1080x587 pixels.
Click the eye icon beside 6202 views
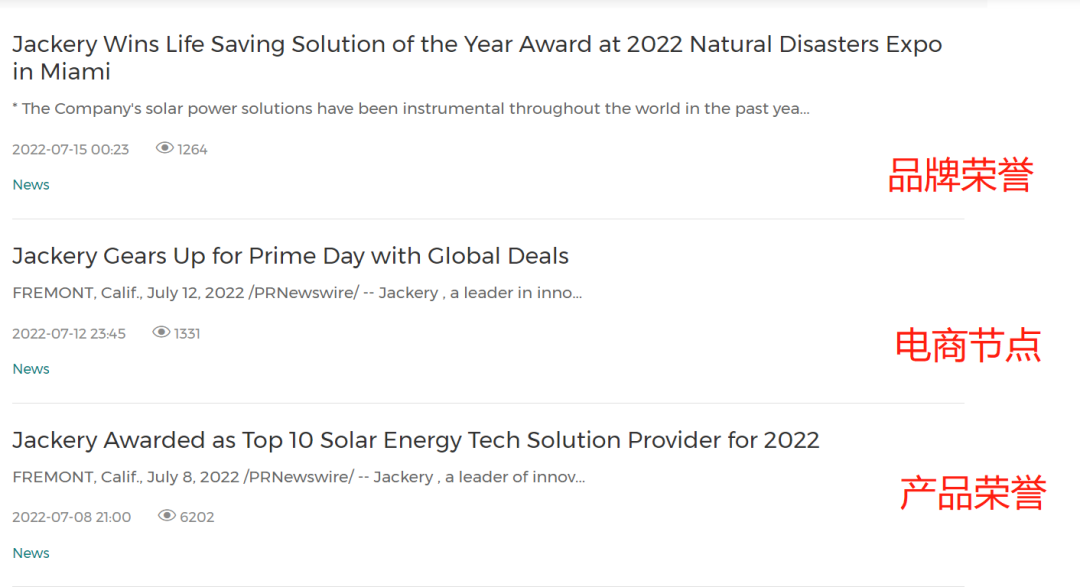(x=167, y=517)
